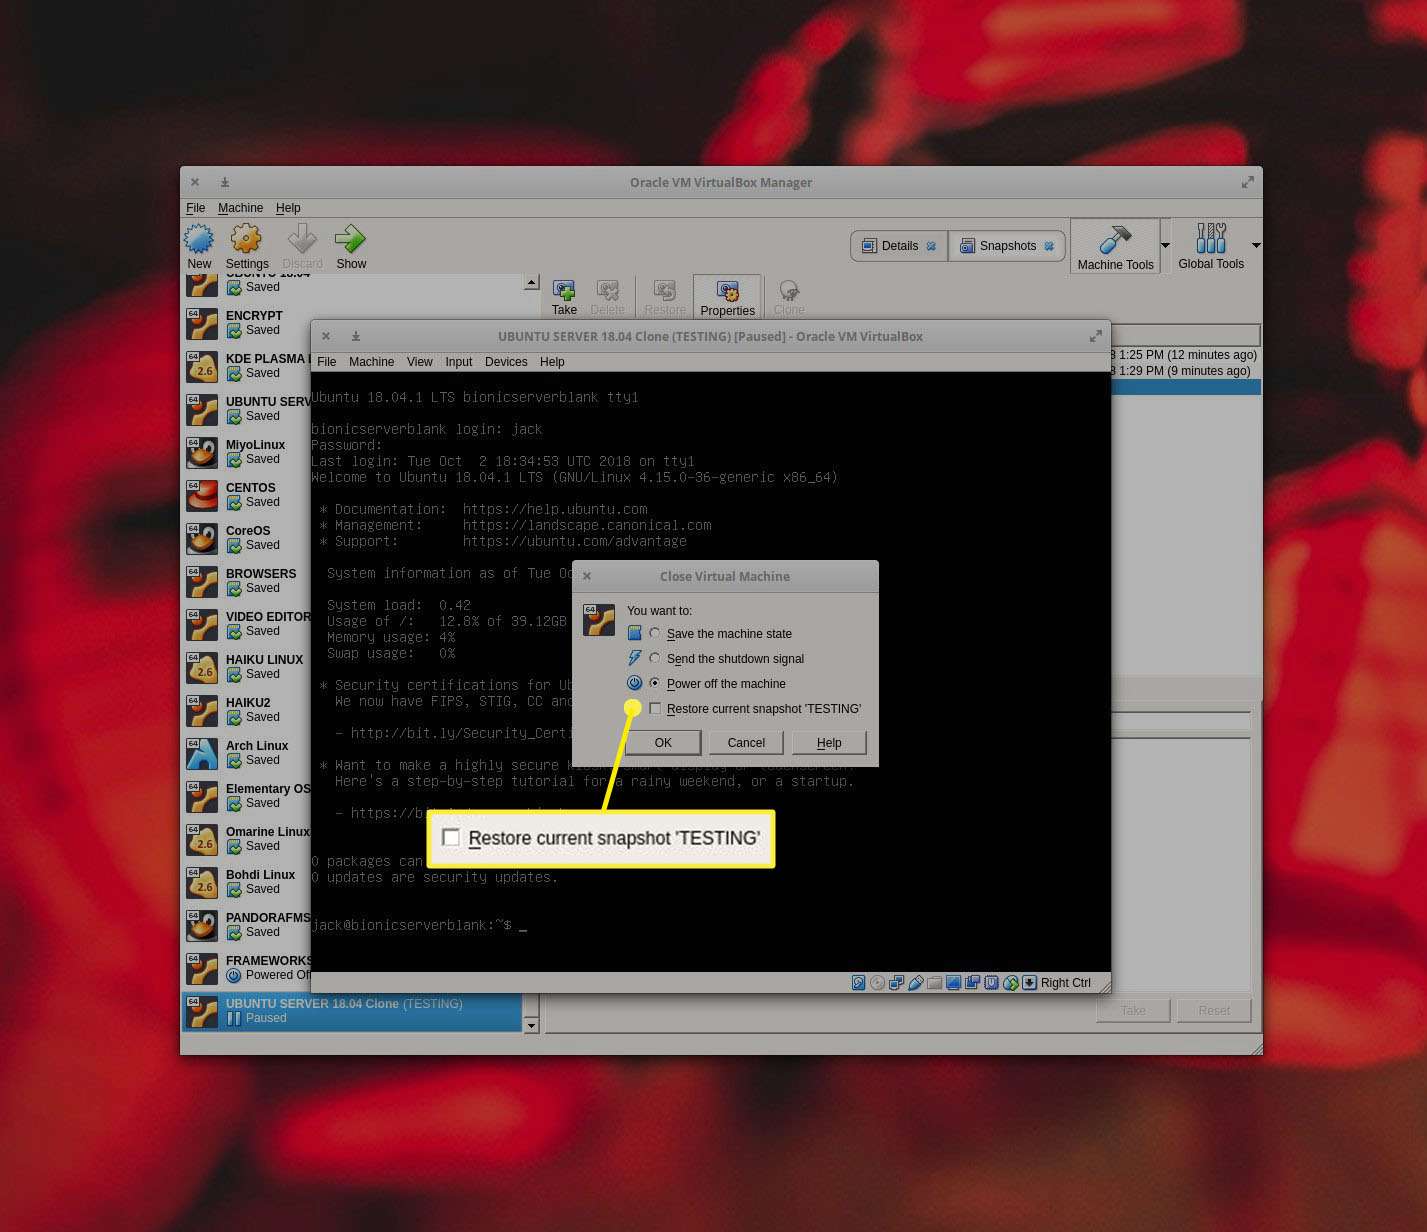Switch to Snapshots view button
This screenshot has width=1427, height=1232.
(x=1007, y=246)
